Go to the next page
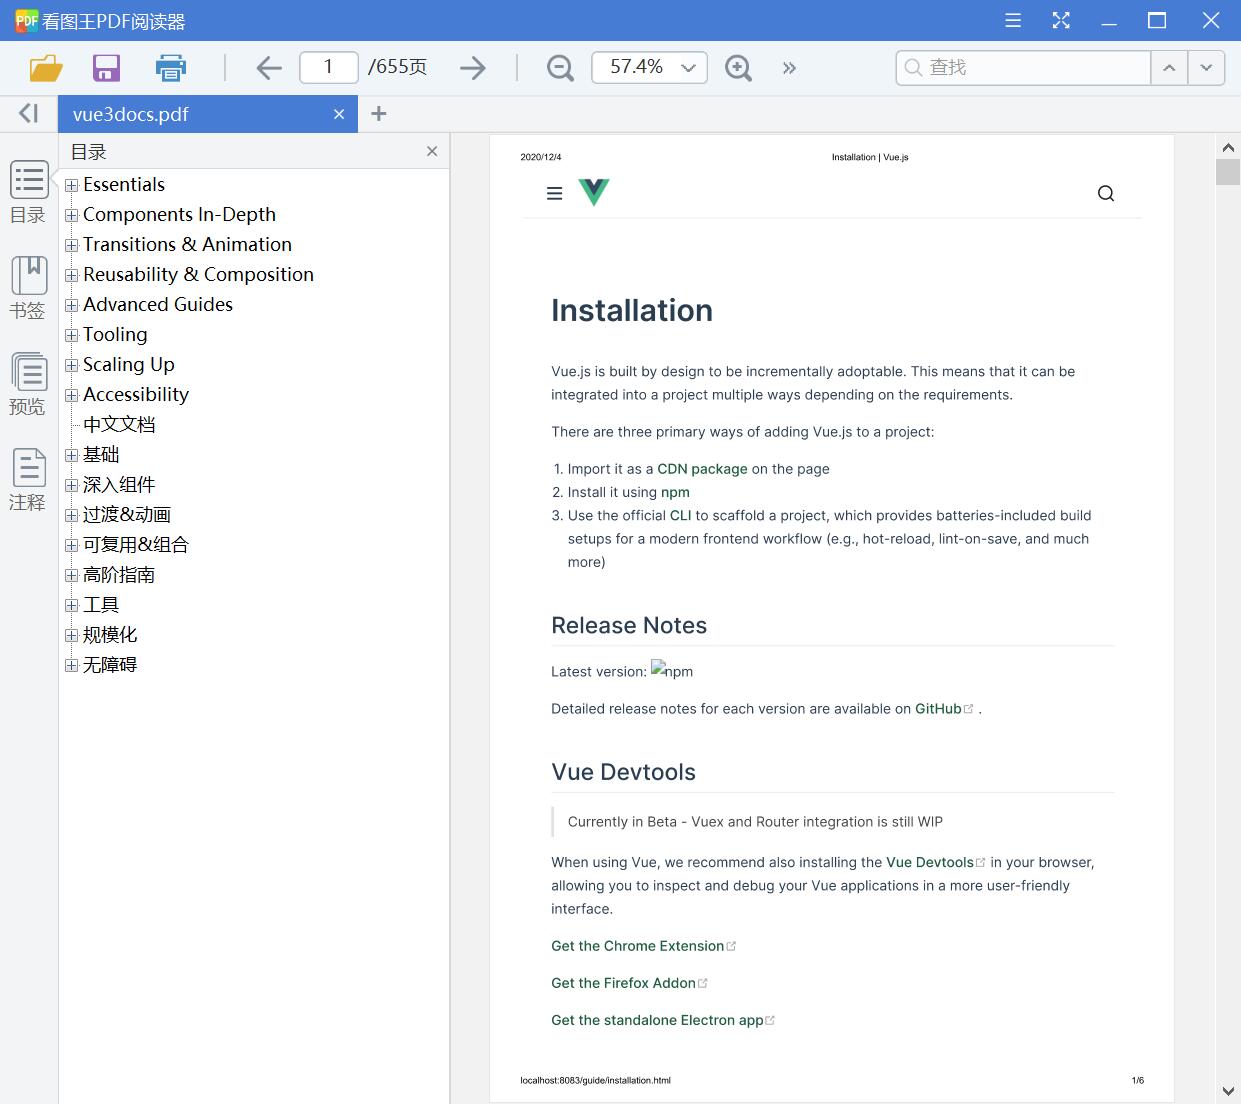The height and width of the screenshot is (1104, 1241). [472, 67]
